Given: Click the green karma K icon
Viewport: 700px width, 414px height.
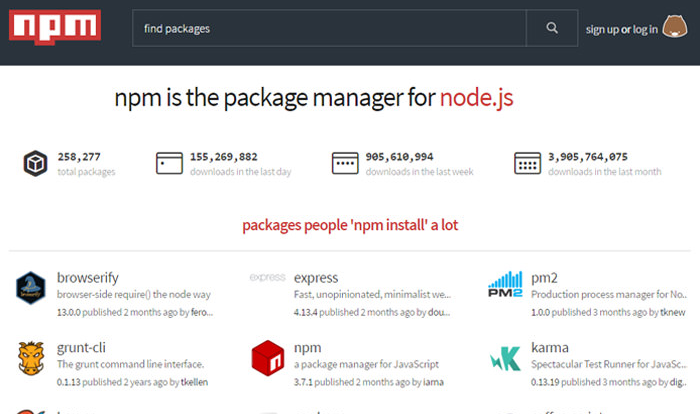Looking at the screenshot, I should [505, 358].
